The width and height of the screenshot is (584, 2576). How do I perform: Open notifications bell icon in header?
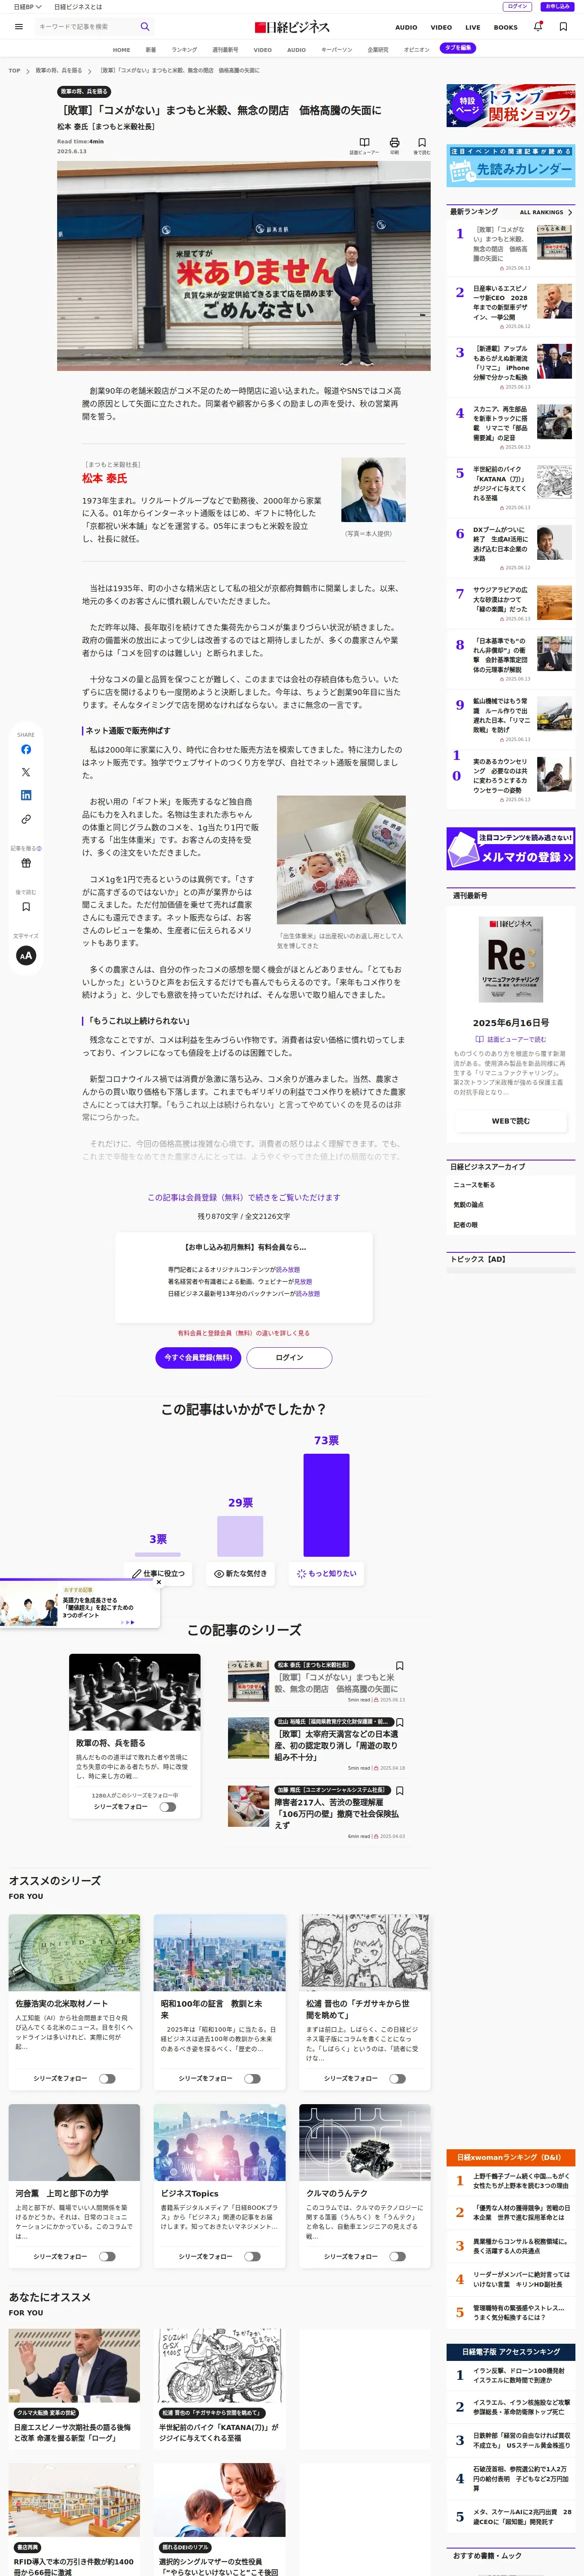pos(538,27)
